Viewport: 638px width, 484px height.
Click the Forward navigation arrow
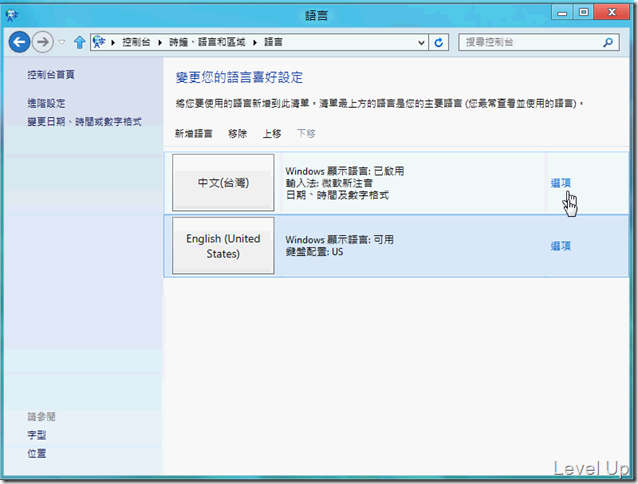(x=43, y=42)
